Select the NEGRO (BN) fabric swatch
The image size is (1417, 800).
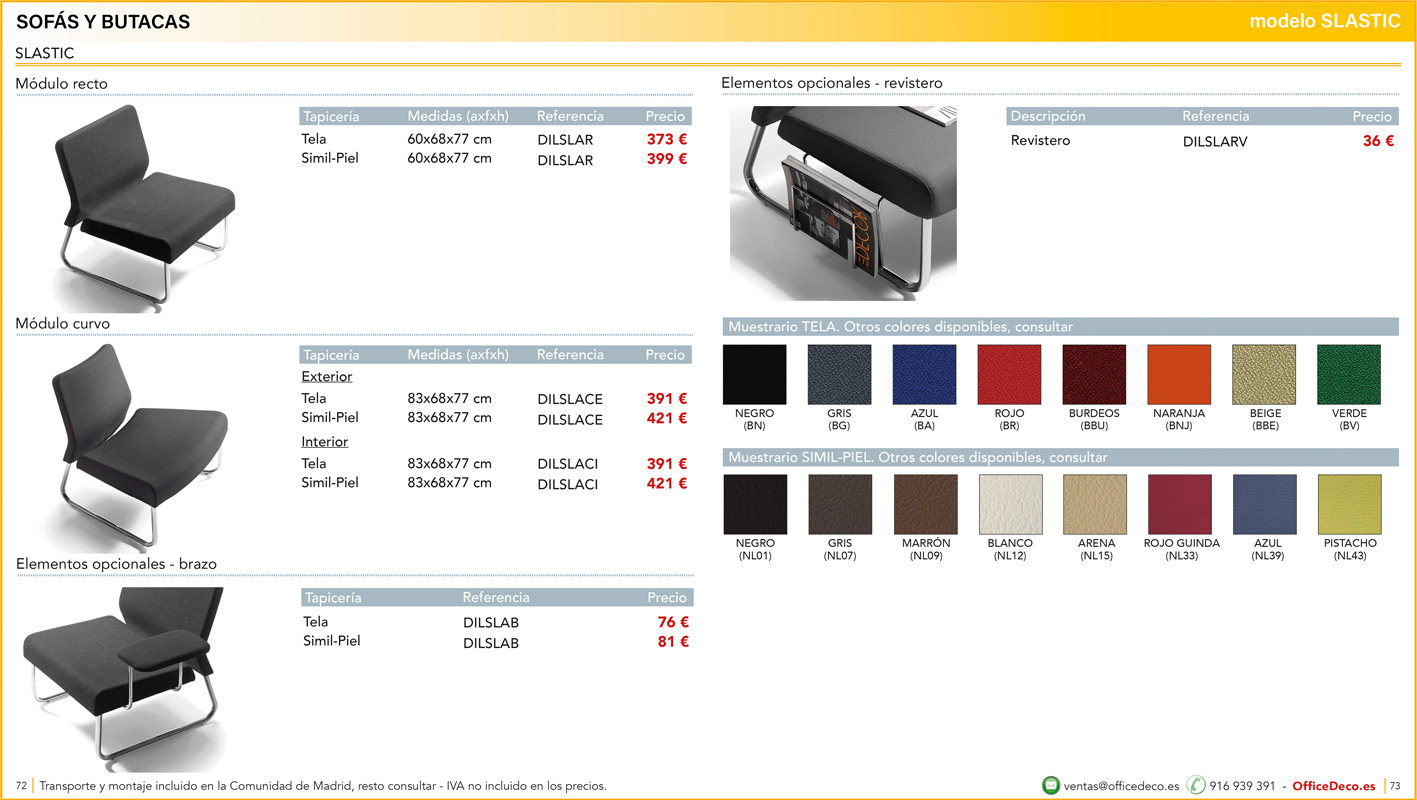click(754, 375)
